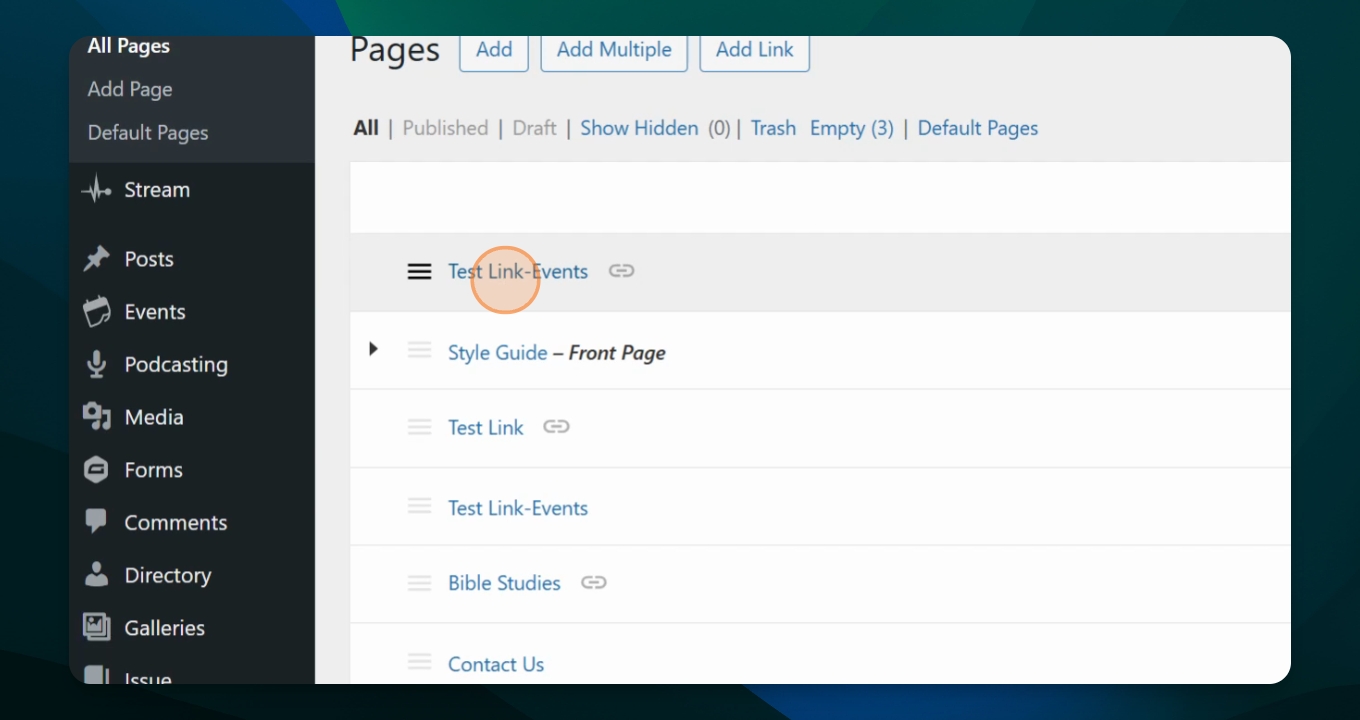Click the Front Page label after Style Guide

click(617, 353)
